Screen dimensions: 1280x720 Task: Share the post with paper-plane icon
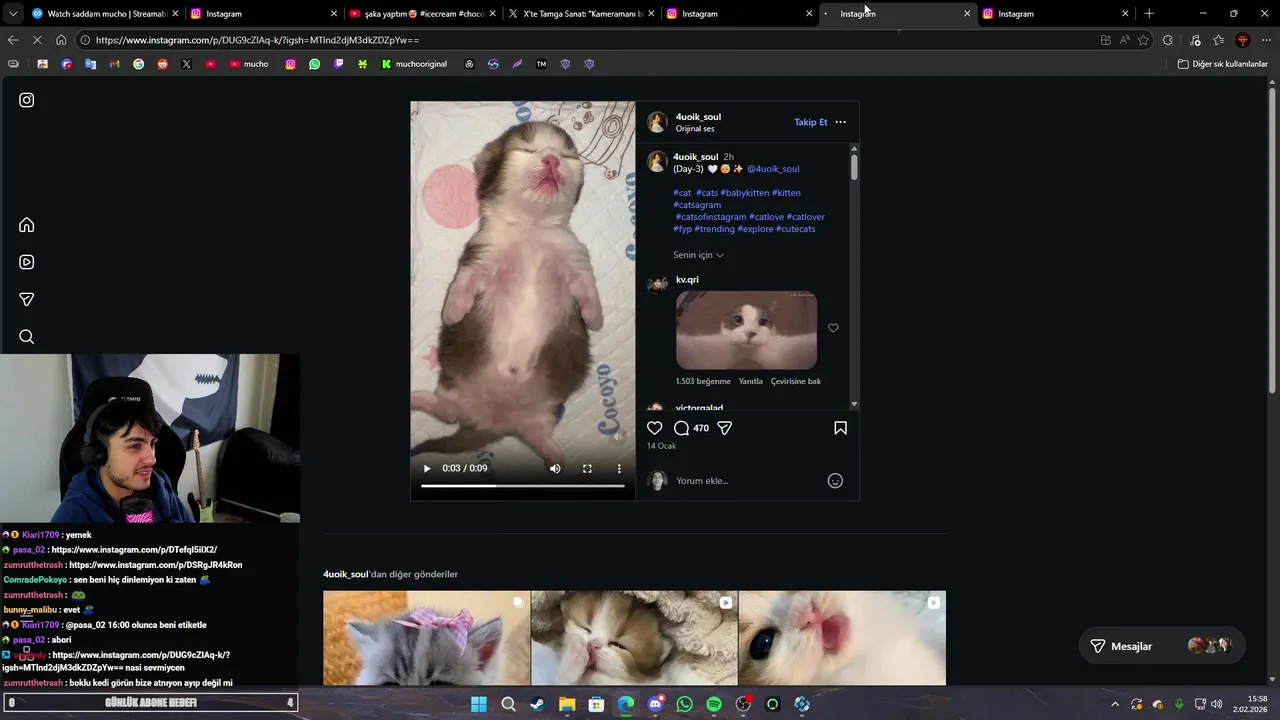(725, 428)
